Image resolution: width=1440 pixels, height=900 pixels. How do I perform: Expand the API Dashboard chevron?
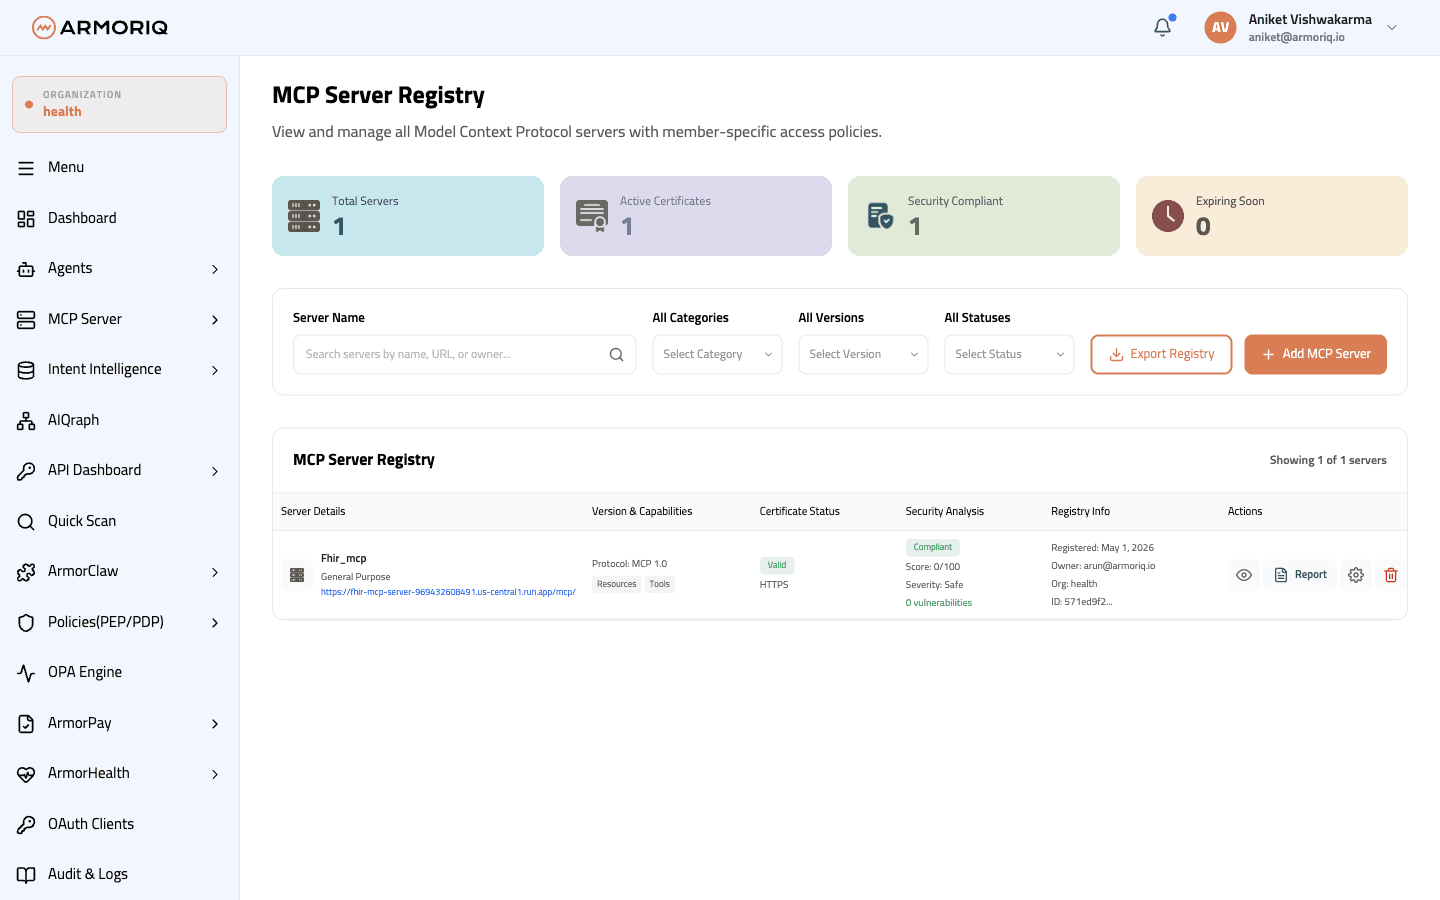tap(215, 471)
